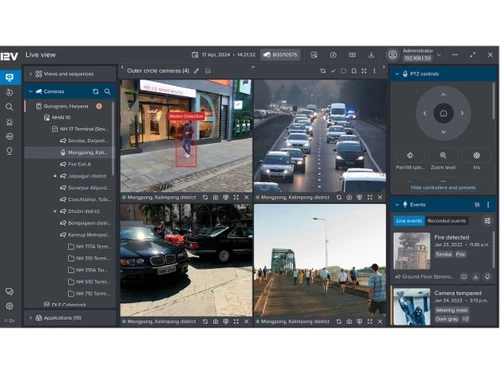Open the playback sidebar icon
500x375 pixels.
9,92
